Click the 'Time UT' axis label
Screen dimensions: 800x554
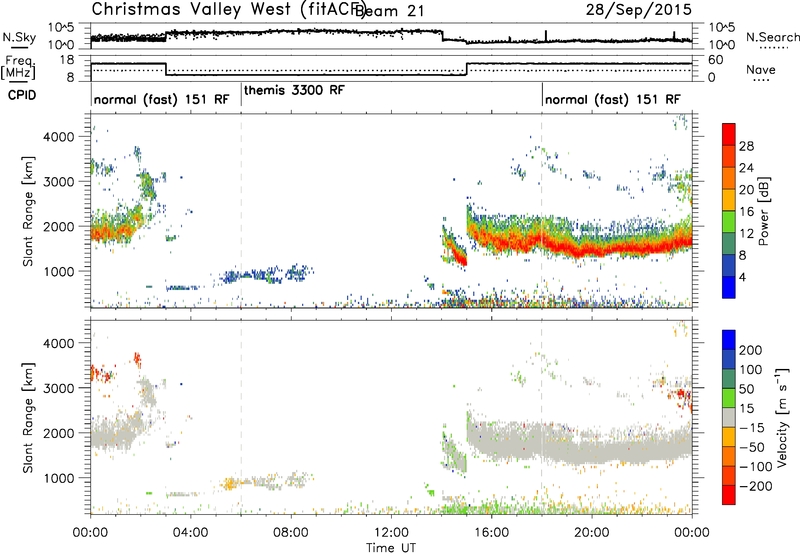pos(391,547)
